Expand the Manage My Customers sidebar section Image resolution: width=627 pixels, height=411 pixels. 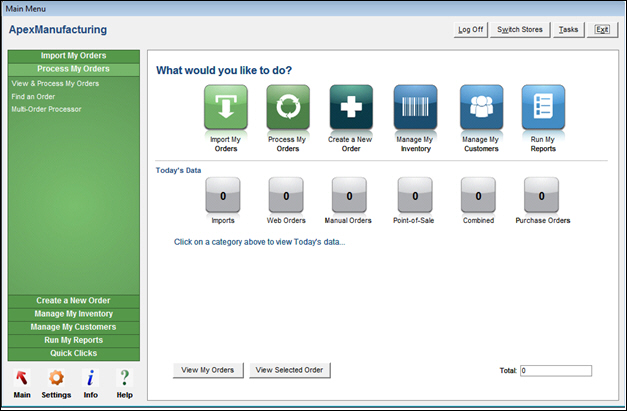74,327
